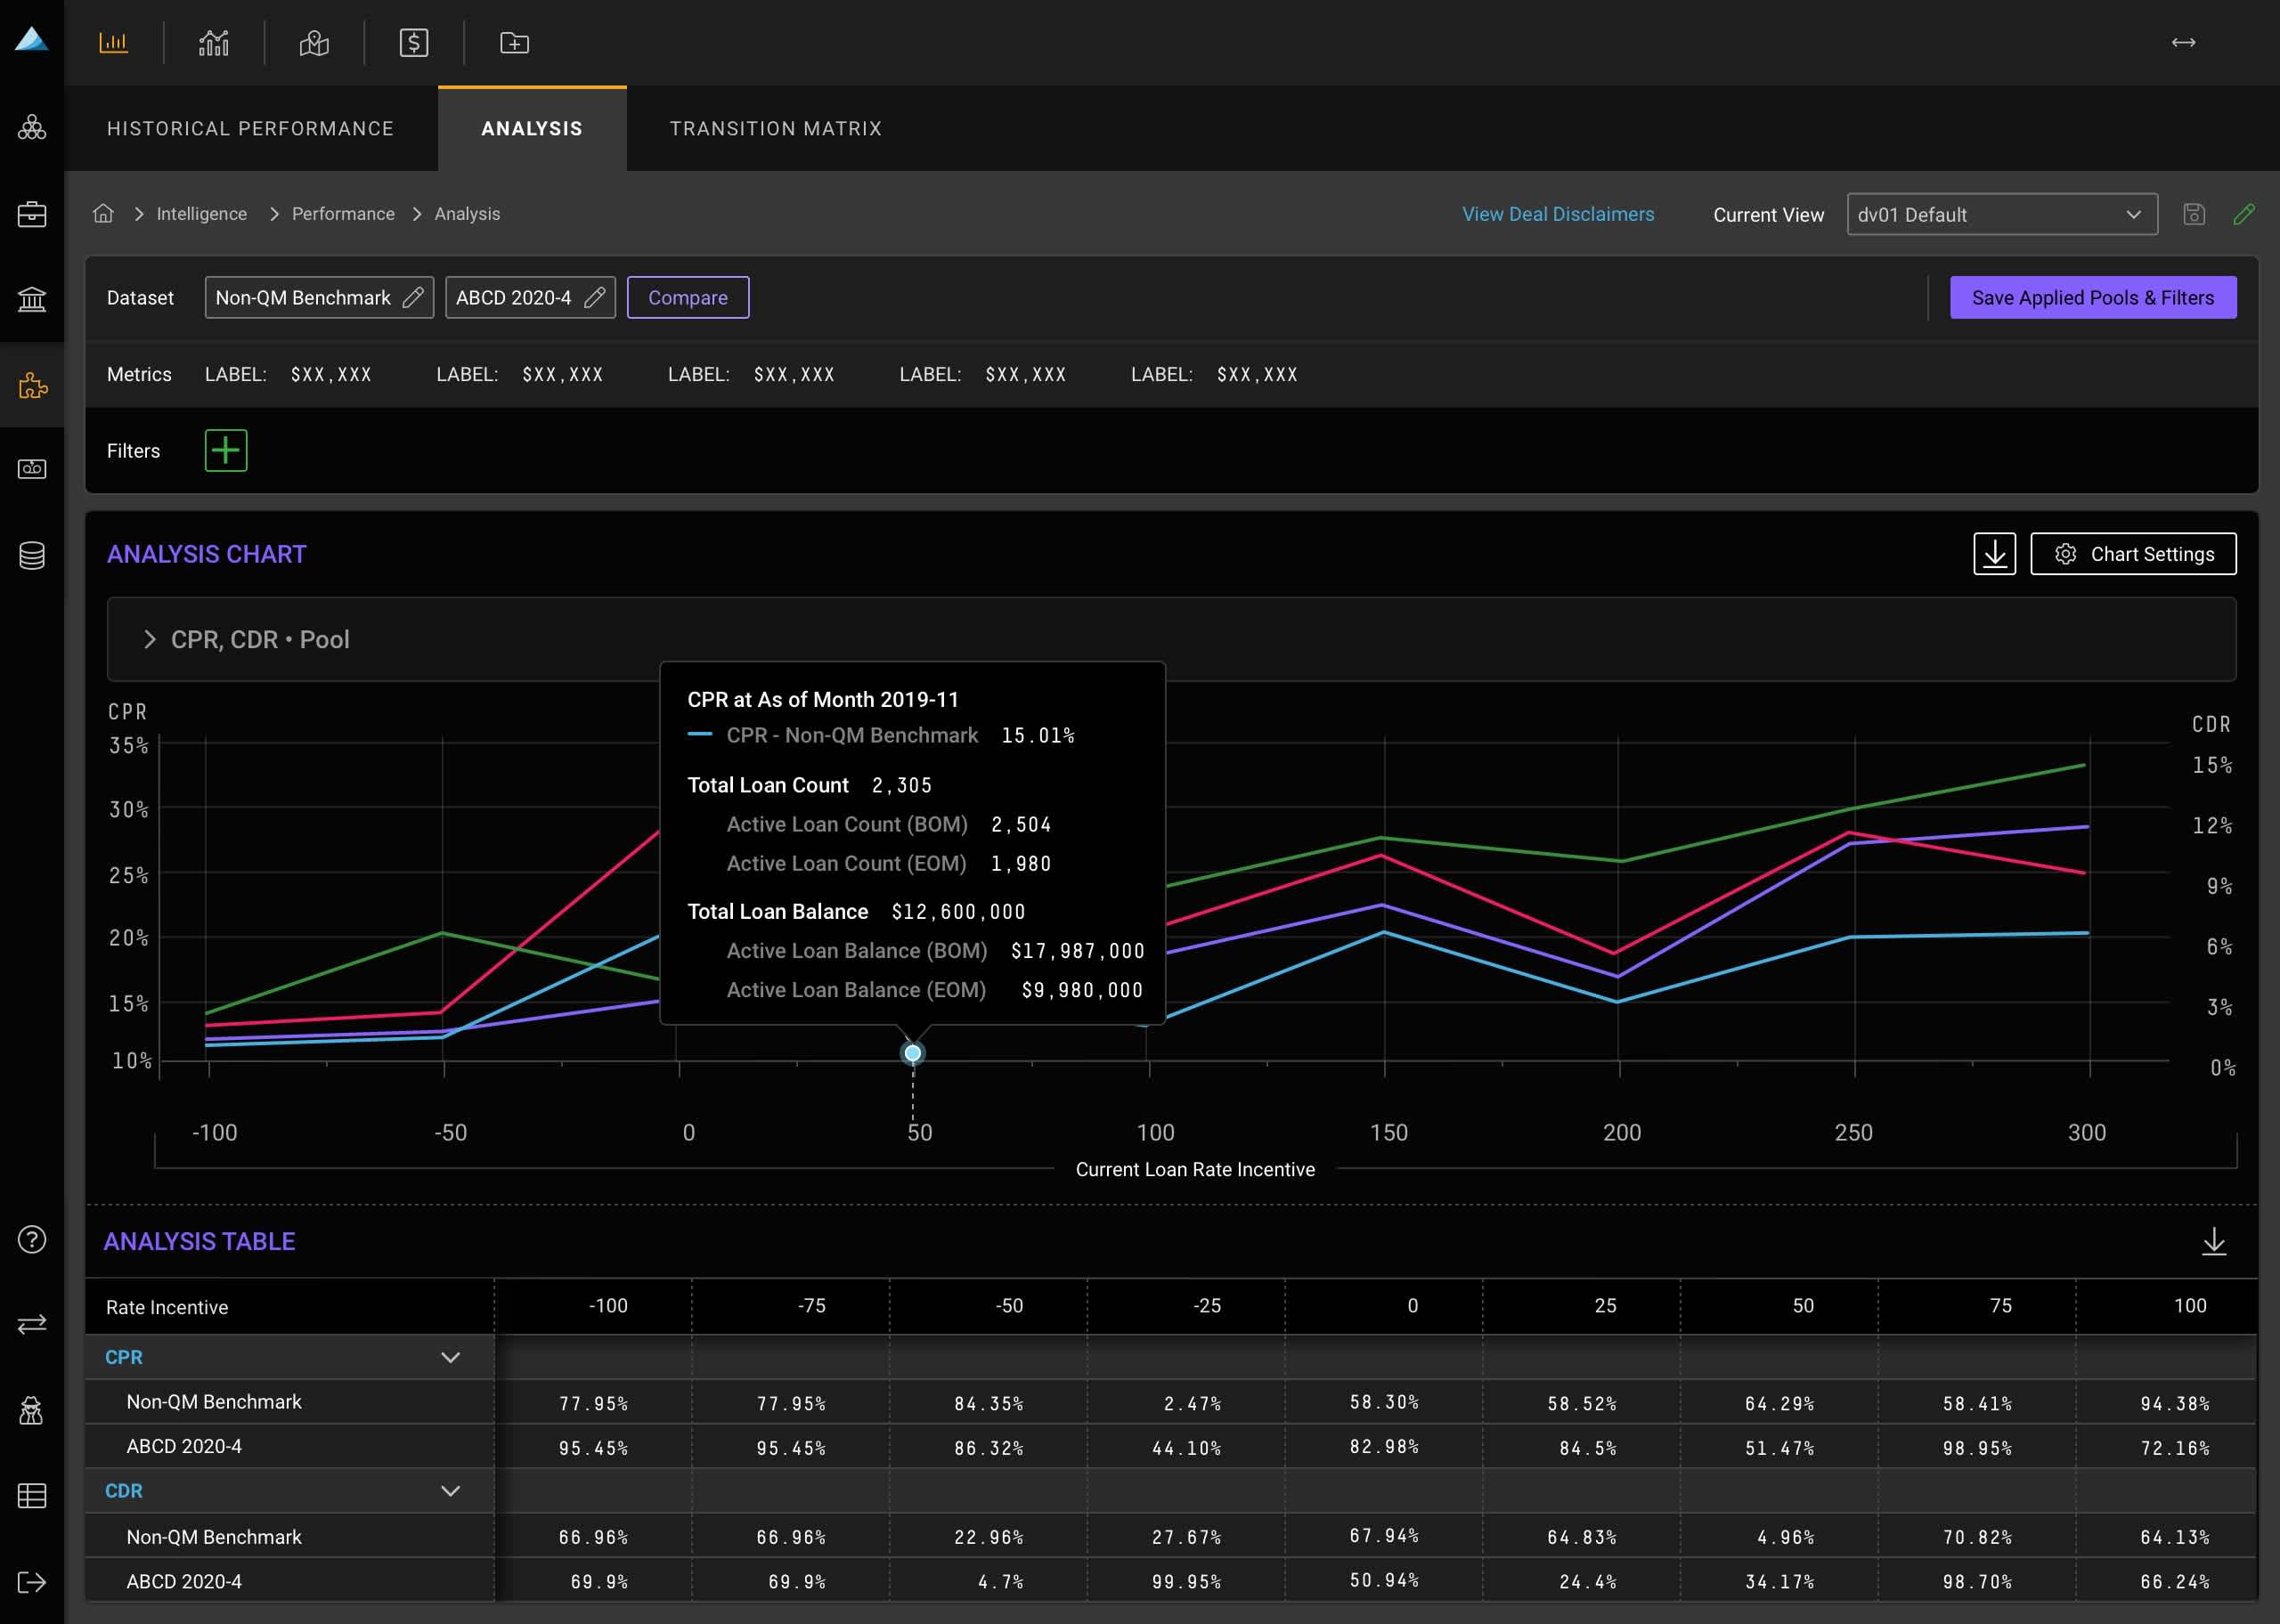This screenshot has width=2280, height=1624.
Task: Switch to Transition Matrix tab
Action: click(x=776, y=128)
